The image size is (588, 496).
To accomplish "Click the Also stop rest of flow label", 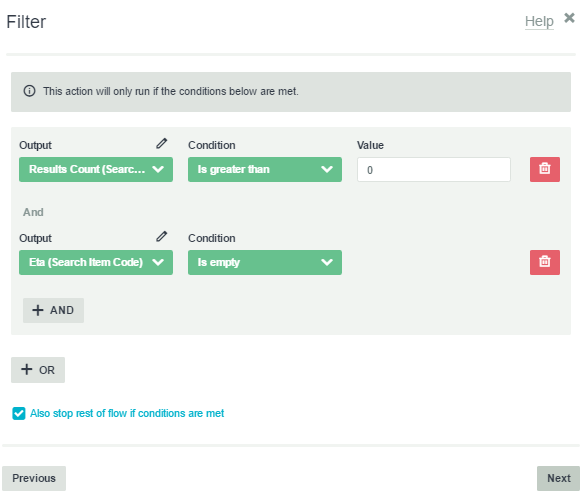I will (127, 414).
